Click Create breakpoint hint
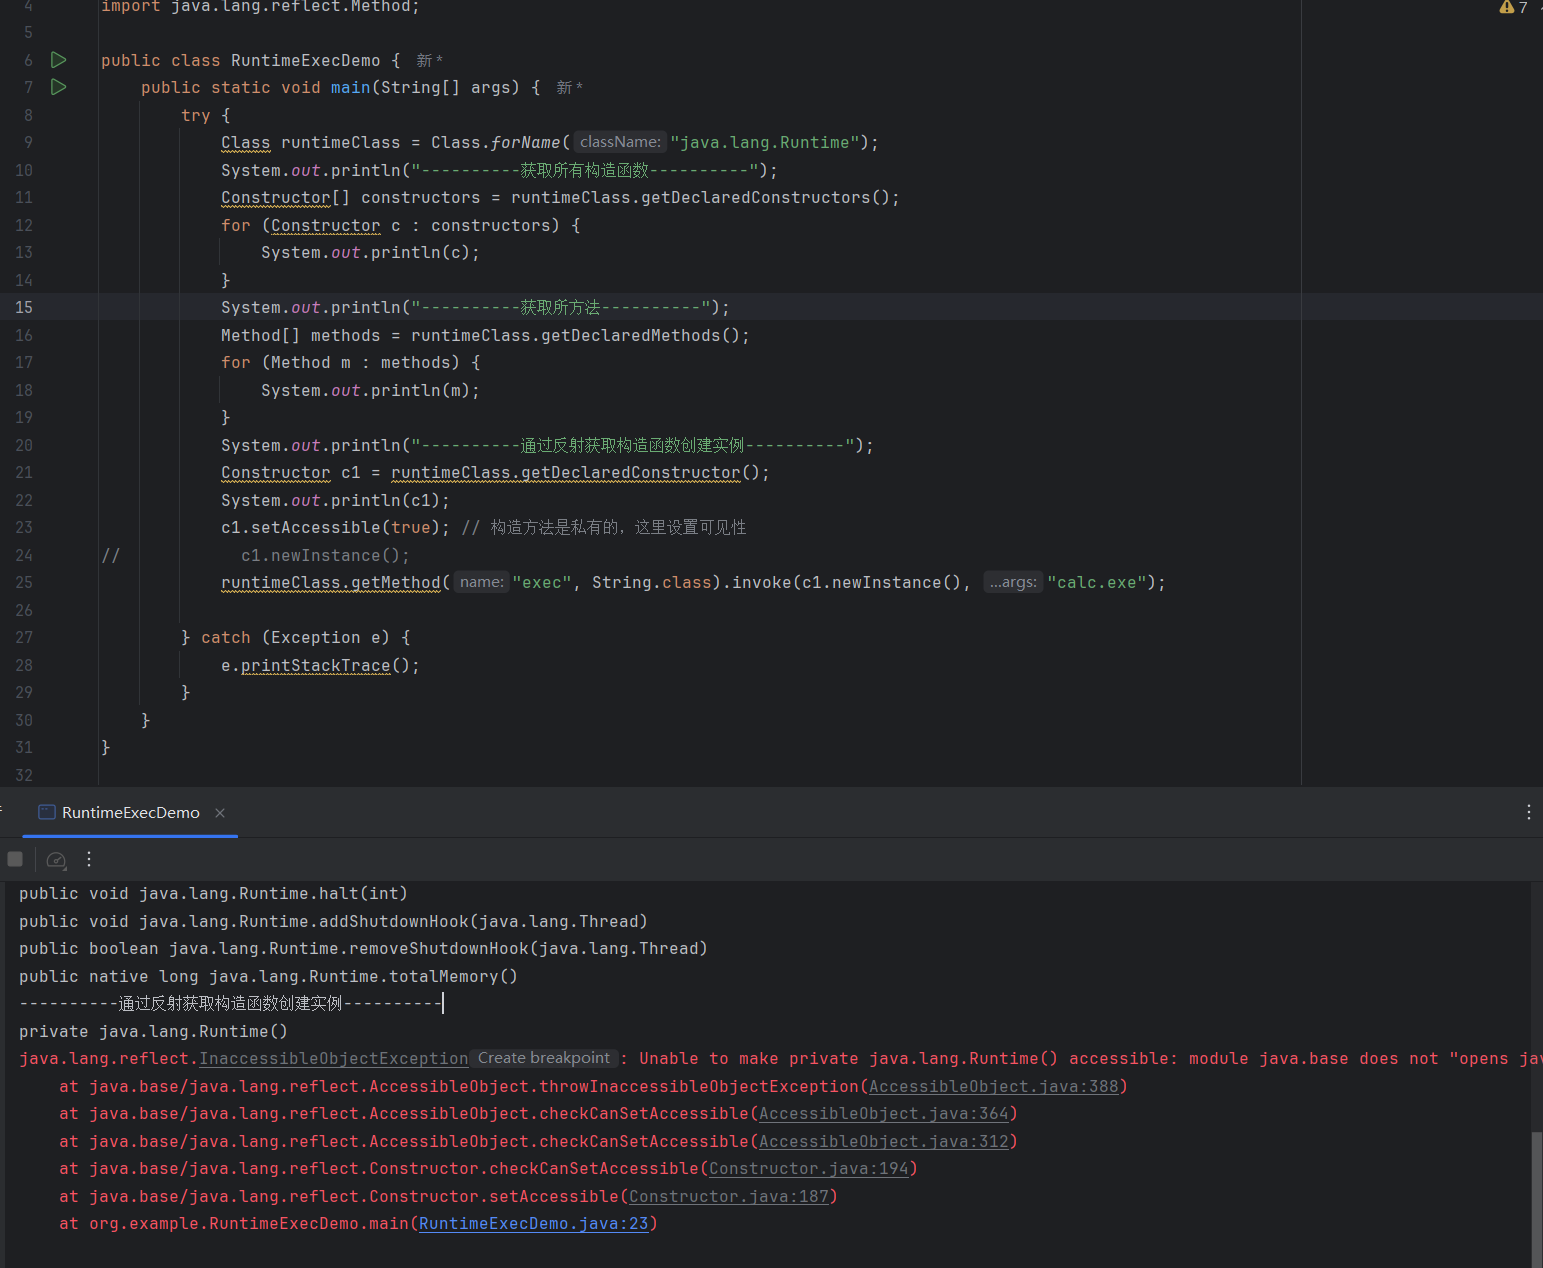This screenshot has width=1543, height=1268. [543, 1058]
